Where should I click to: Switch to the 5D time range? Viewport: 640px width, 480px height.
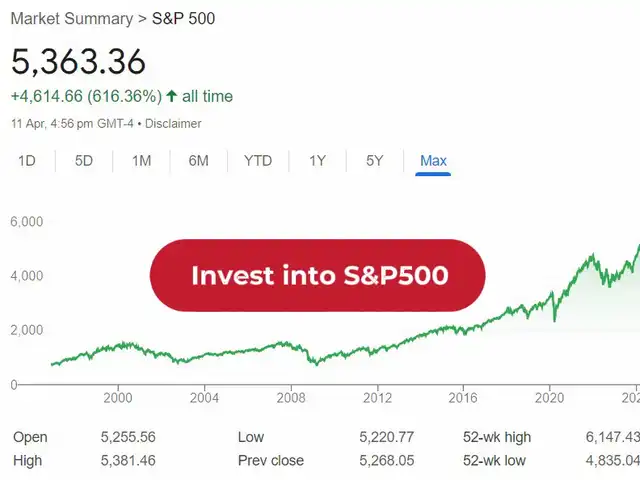click(x=84, y=160)
